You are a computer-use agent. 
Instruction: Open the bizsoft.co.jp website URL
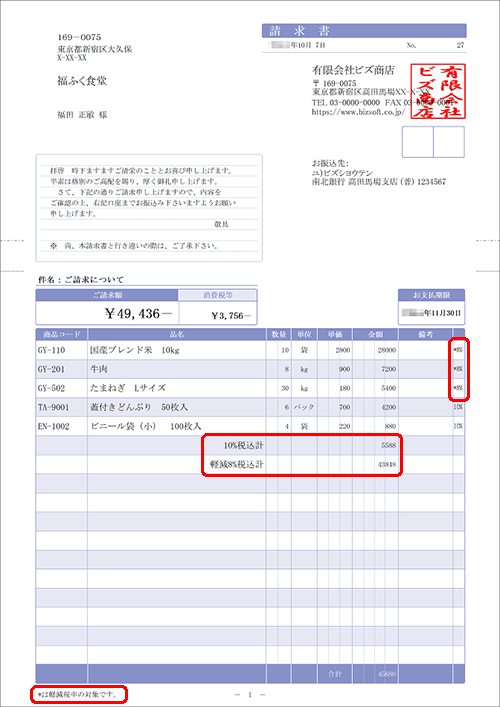(x=358, y=112)
